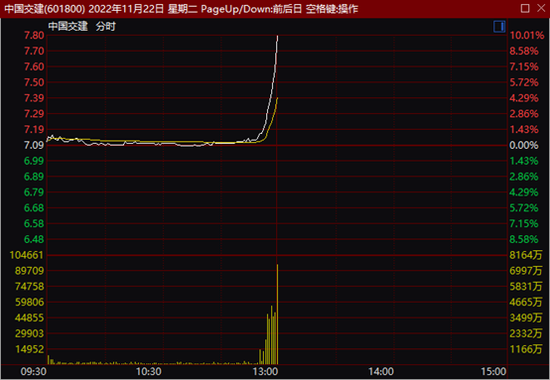Select the 6.58 price axis label
The height and width of the screenshot is (380, 550).
click(x=34, y=224)
